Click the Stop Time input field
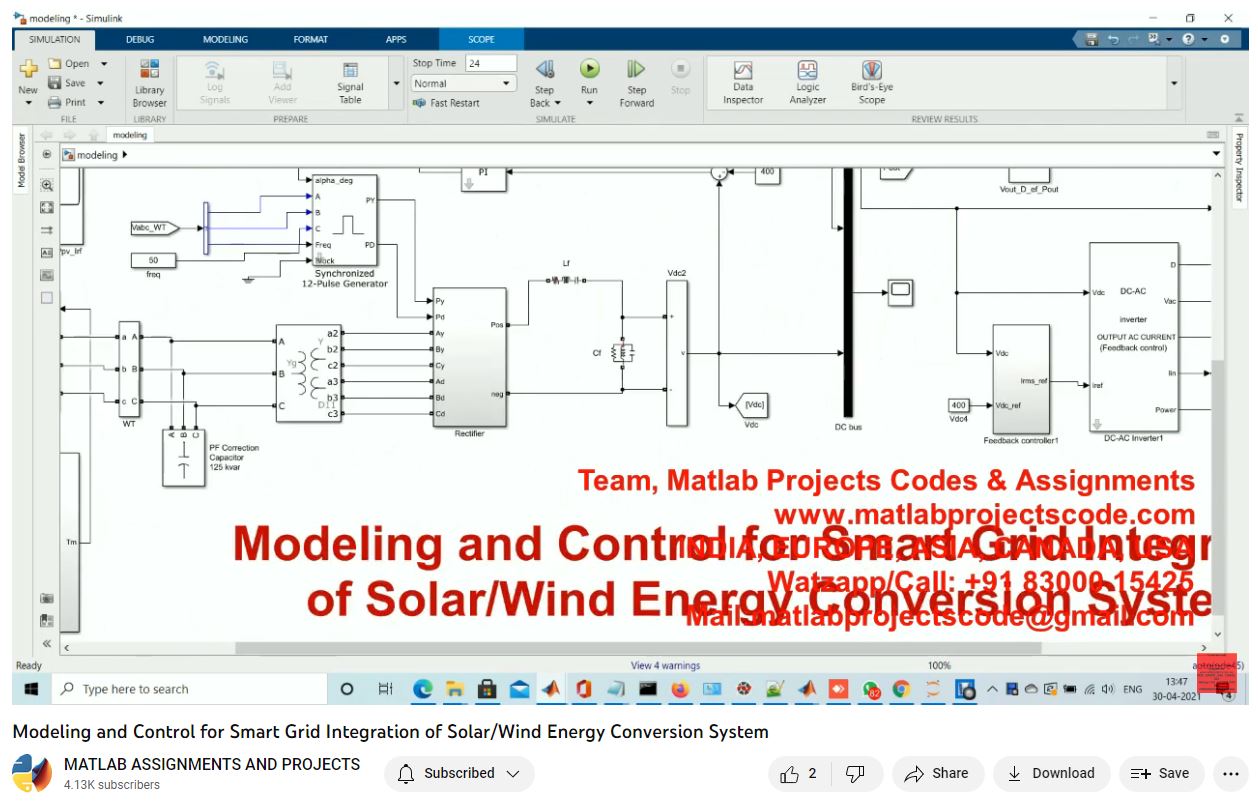 tap(491, 63)
